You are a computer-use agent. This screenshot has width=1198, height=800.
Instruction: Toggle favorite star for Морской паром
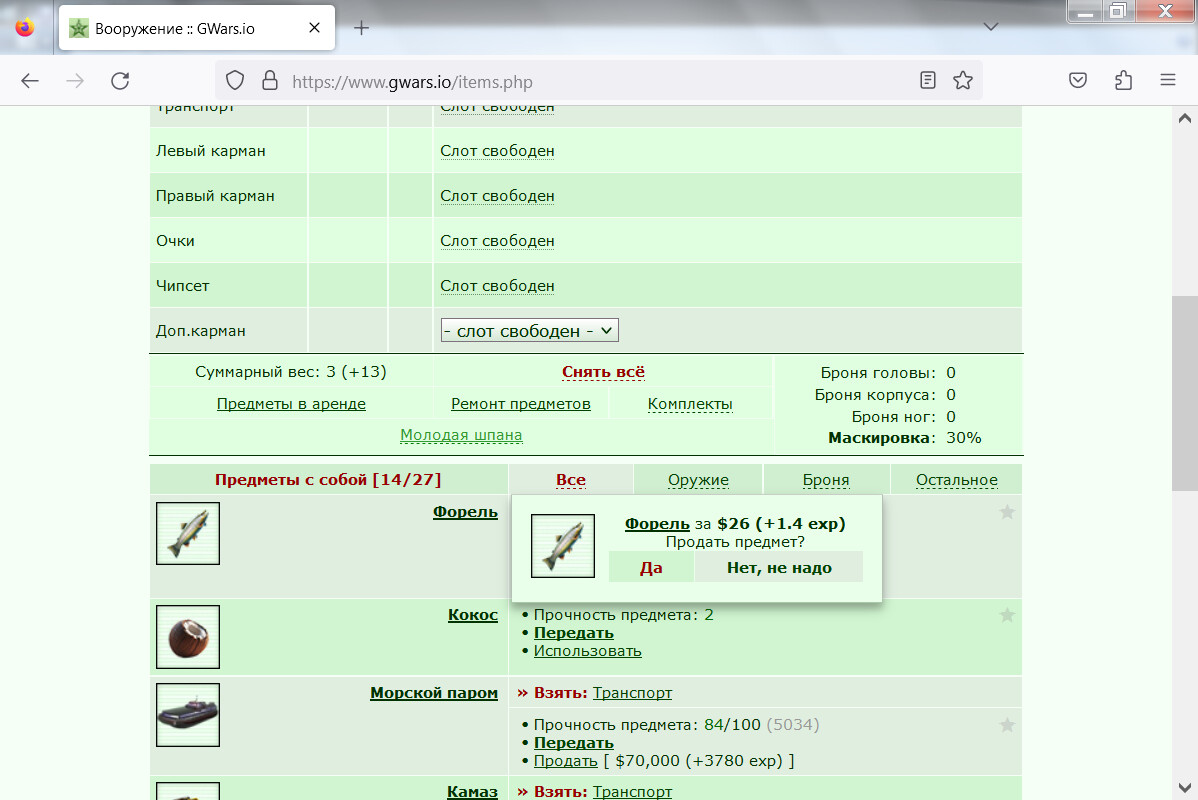click(1007, 725)
